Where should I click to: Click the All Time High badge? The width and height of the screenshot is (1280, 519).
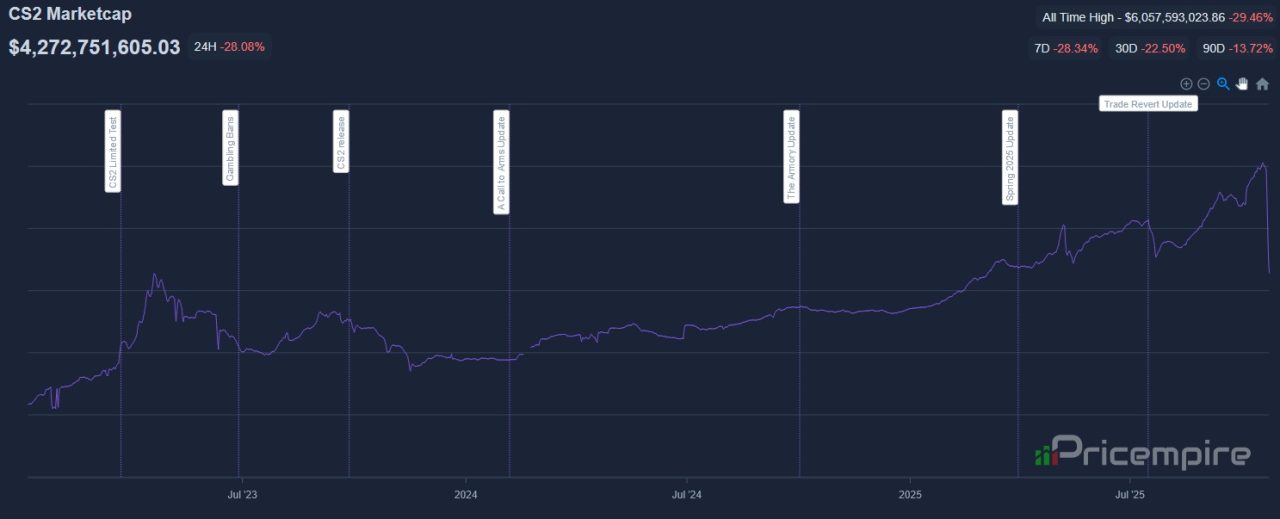(1155, 17)
